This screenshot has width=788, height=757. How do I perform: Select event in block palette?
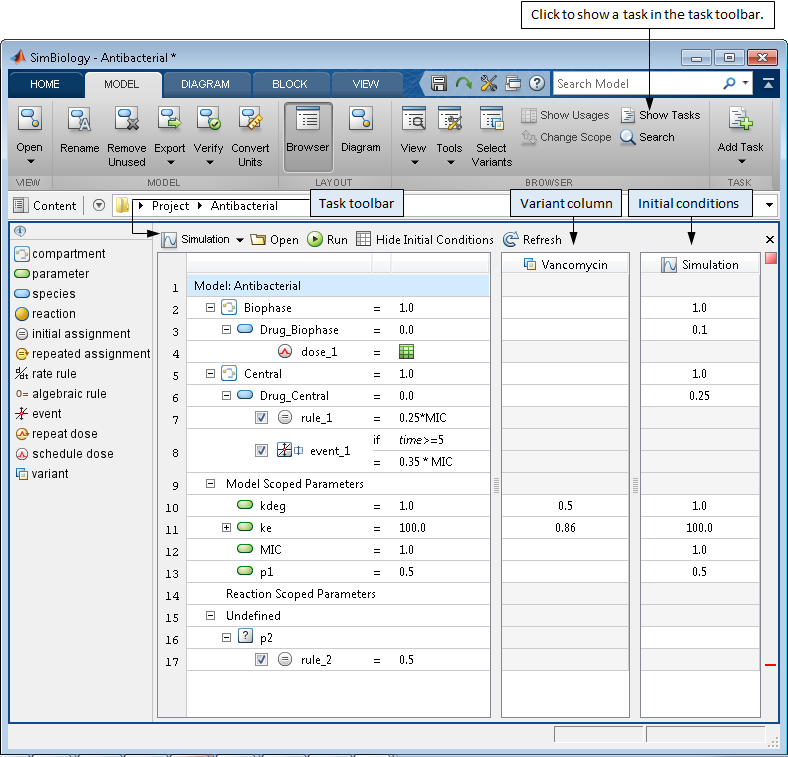tap(38, 414)
